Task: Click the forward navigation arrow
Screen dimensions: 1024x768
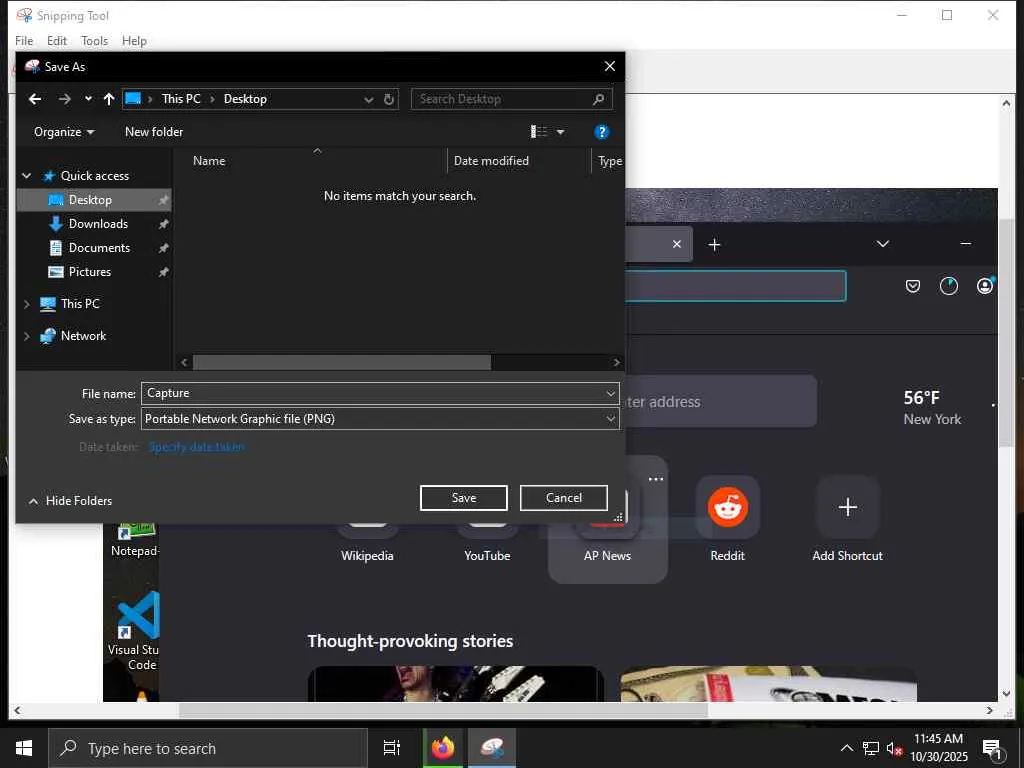Action: (64, 99)
